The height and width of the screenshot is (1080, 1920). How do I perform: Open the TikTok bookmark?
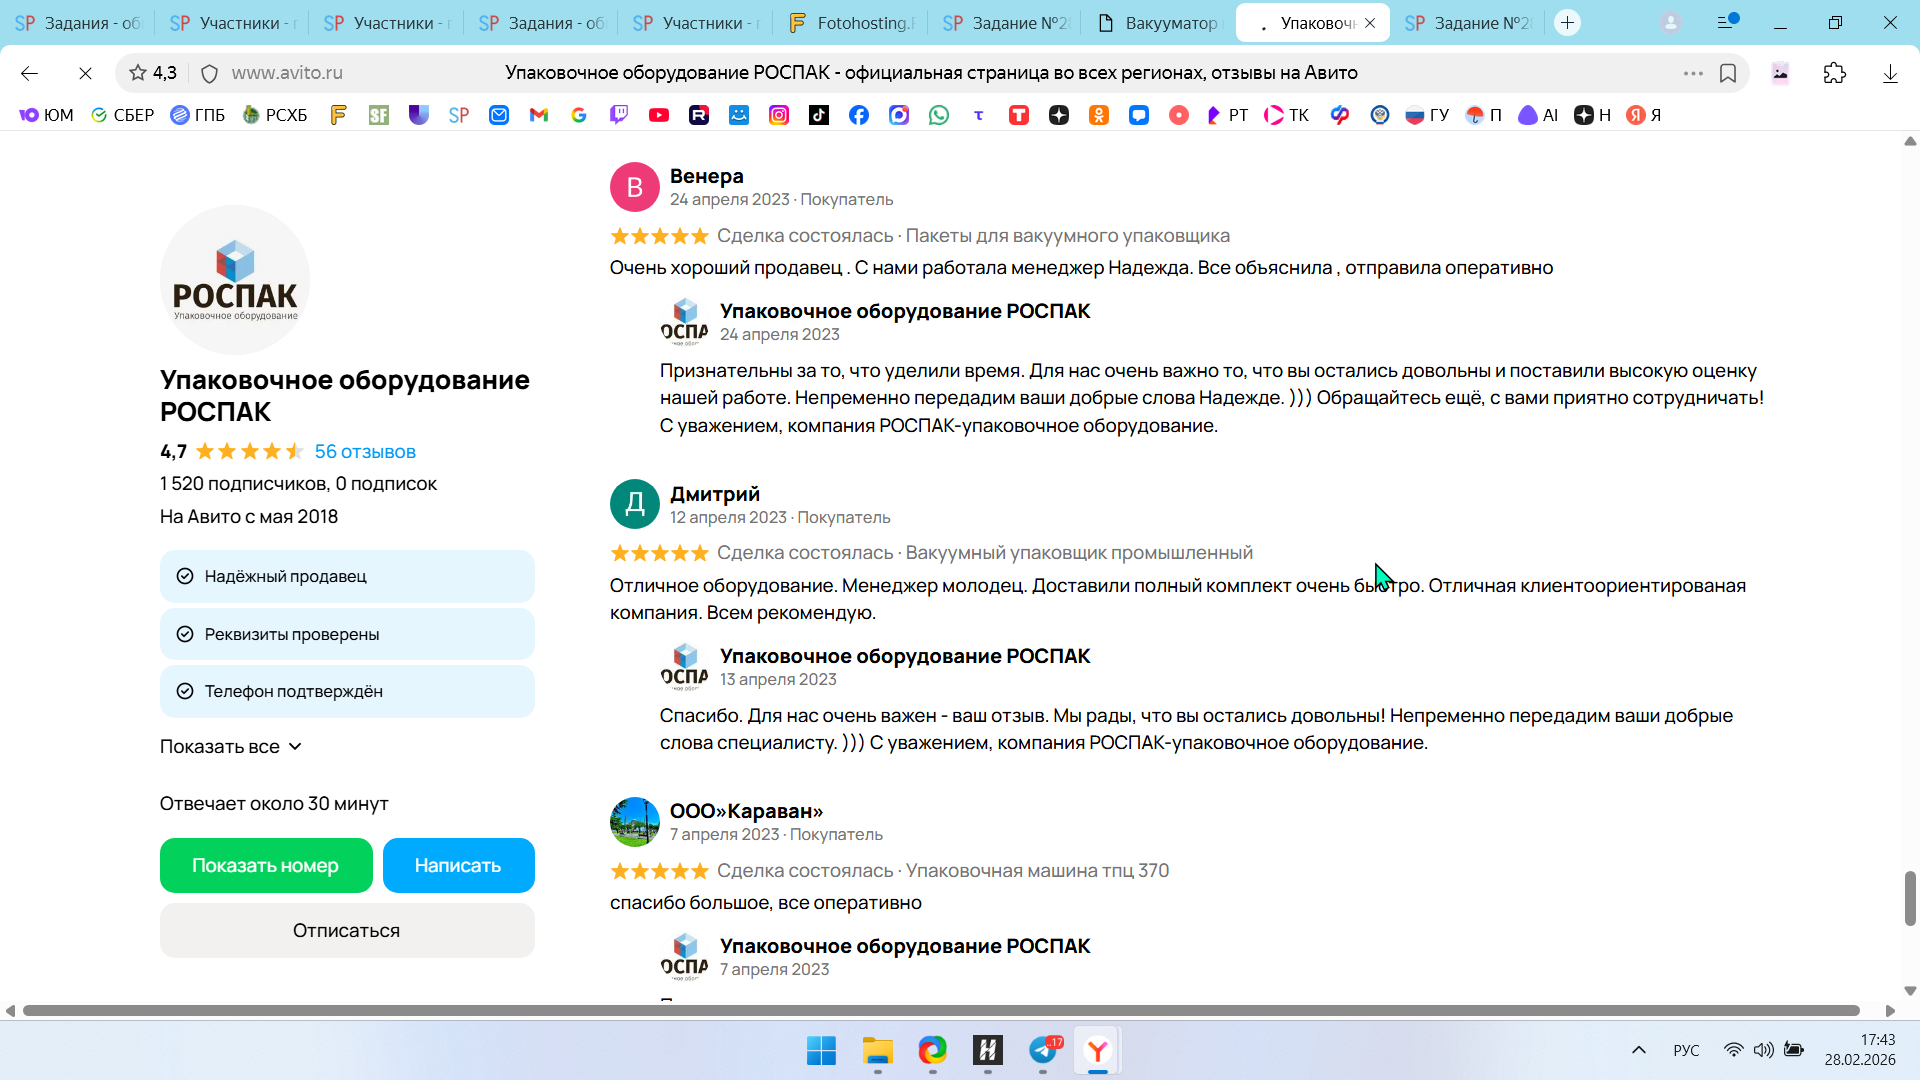[819, 115]
